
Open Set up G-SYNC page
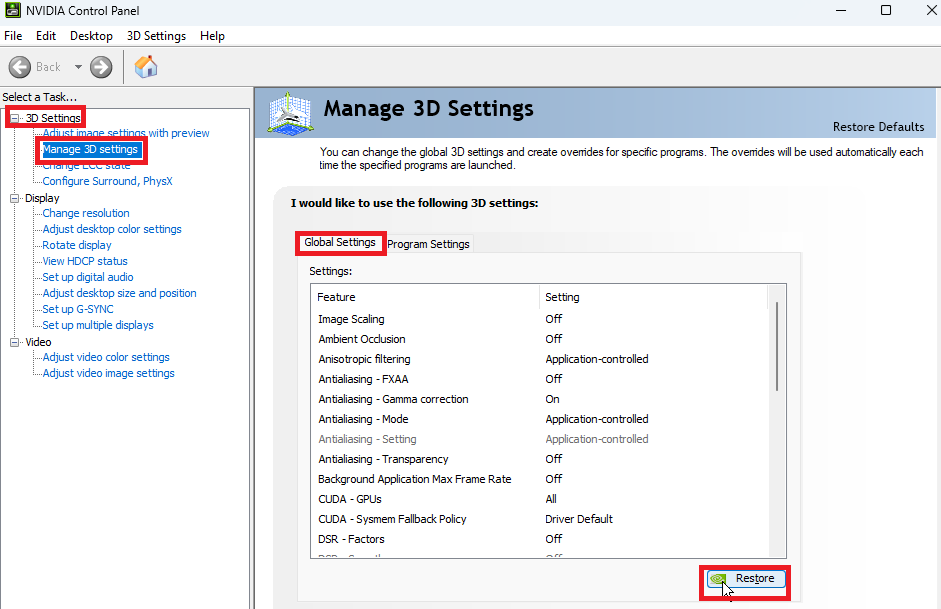(x=78, y=309)
